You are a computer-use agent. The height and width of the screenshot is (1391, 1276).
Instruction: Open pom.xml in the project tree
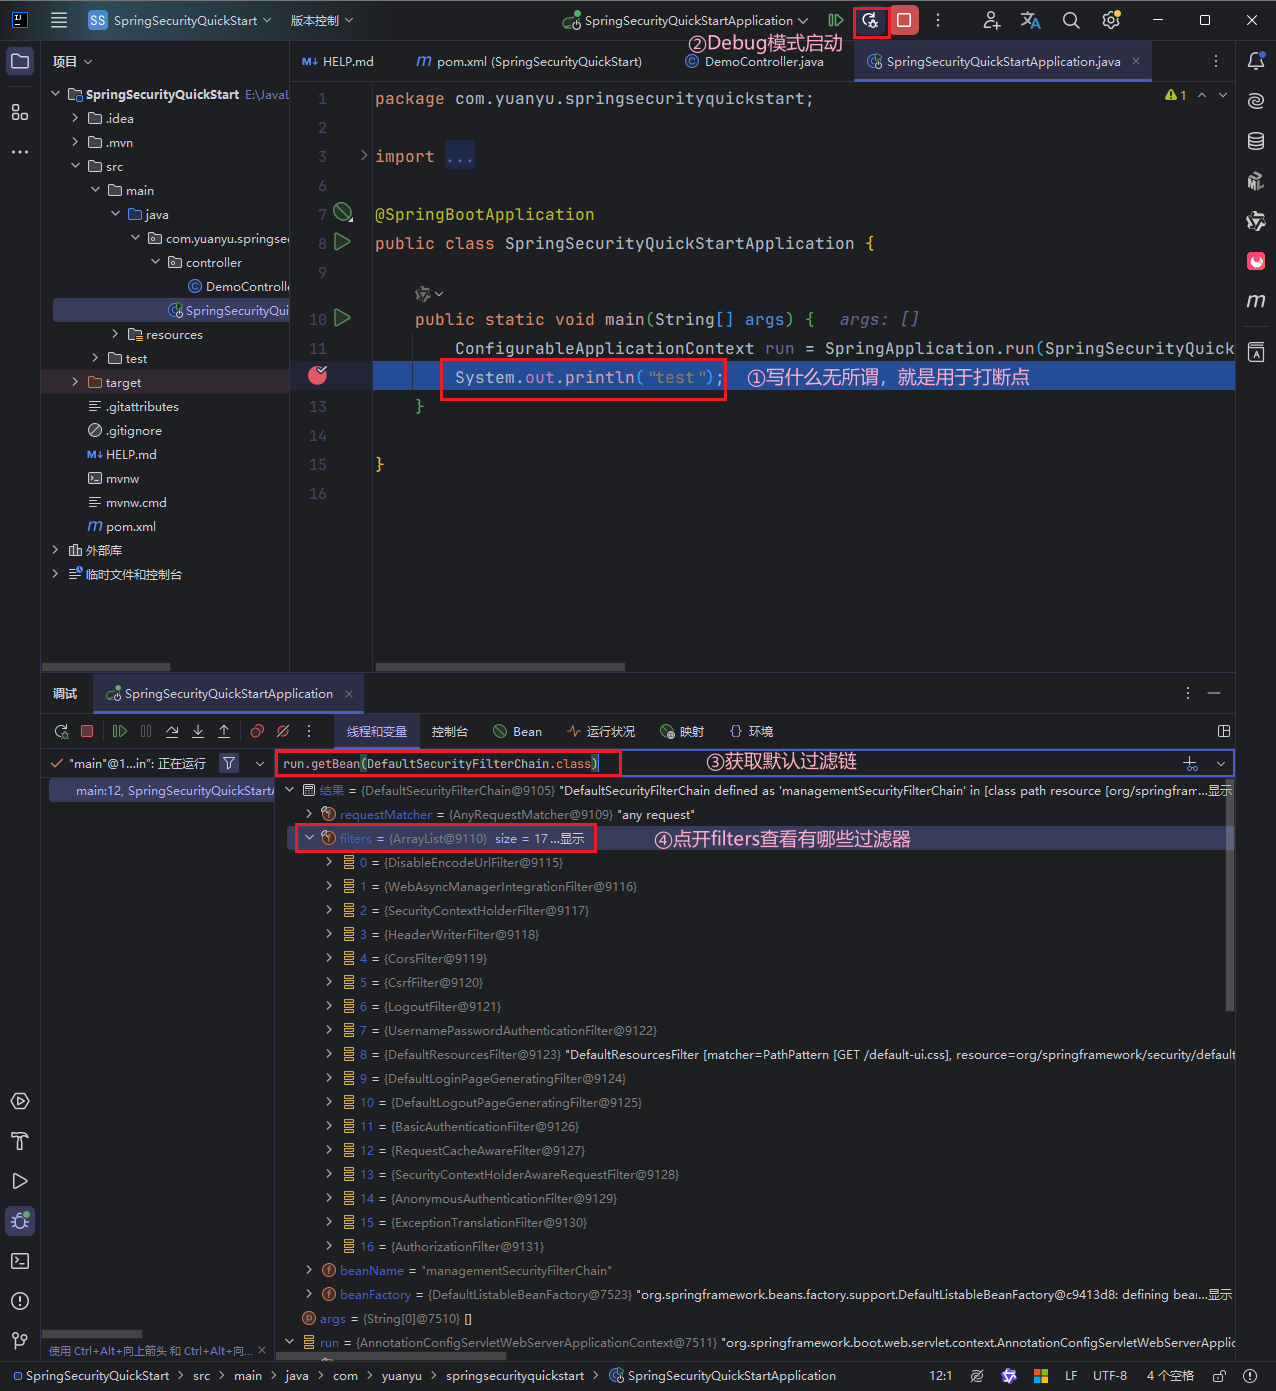click(x=130, y=527)
